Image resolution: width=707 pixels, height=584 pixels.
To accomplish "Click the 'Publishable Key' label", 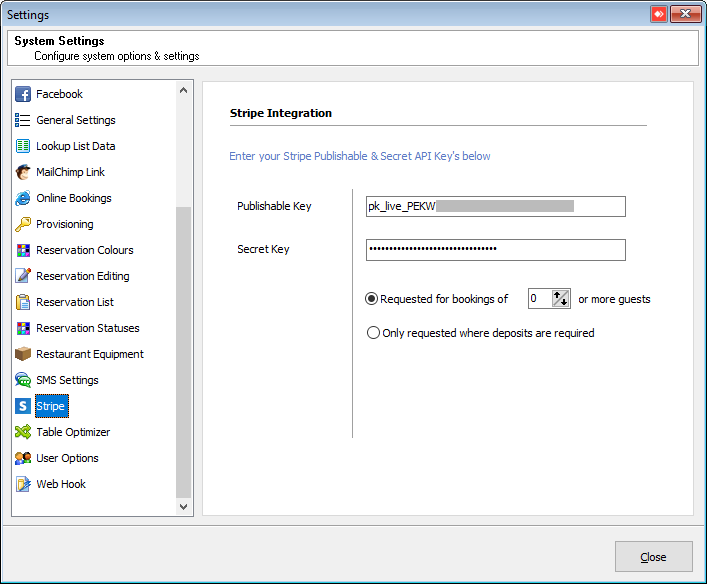I will 274,206.
